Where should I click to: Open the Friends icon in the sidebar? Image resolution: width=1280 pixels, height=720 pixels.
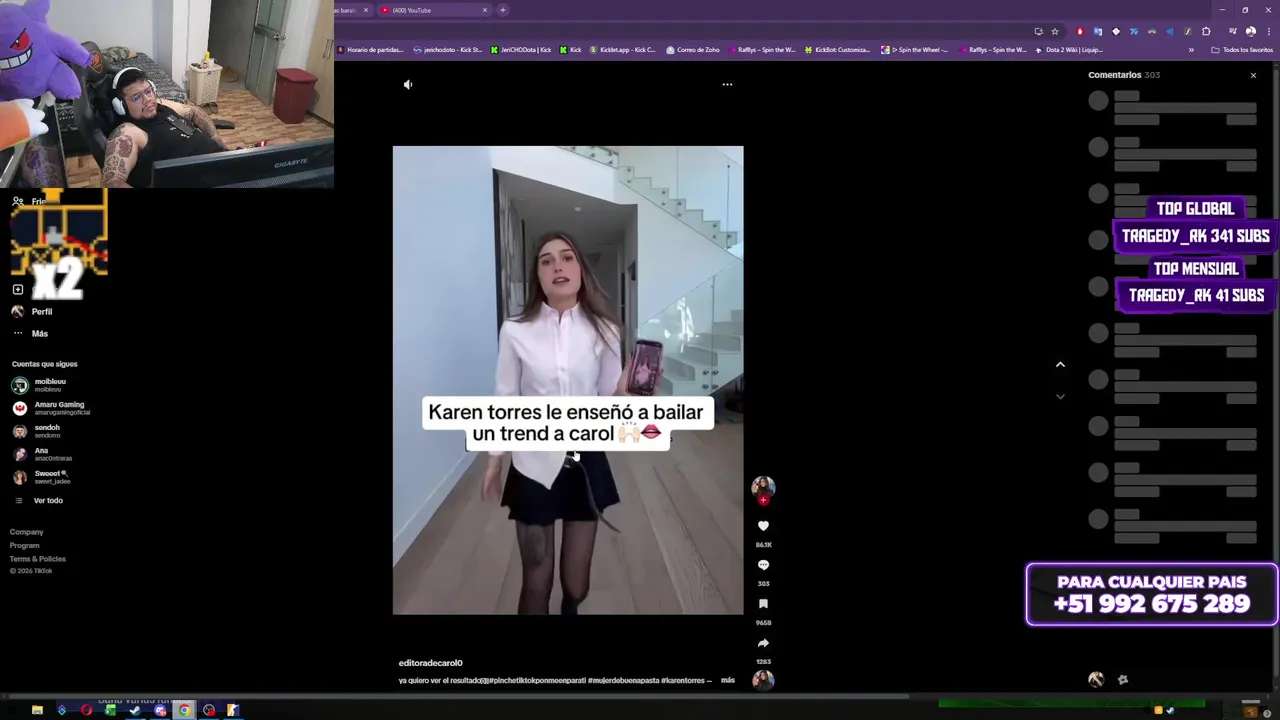(17, 201)
